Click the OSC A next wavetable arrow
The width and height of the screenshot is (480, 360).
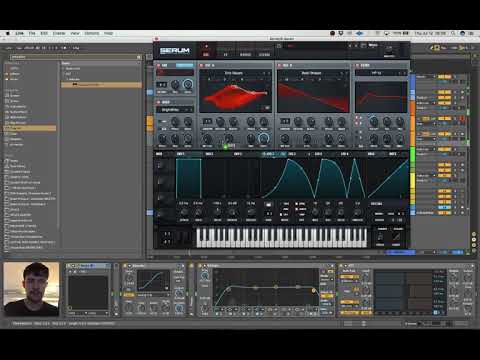(x=269, y=73)
